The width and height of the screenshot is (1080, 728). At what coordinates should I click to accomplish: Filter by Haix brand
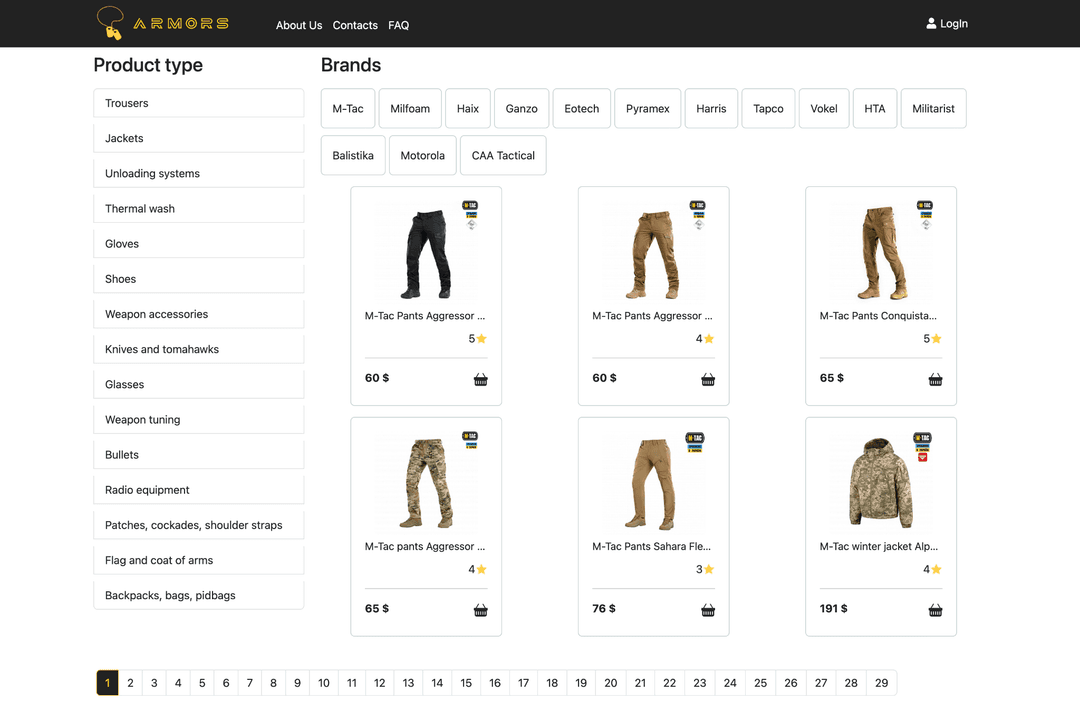coord(468,108)
